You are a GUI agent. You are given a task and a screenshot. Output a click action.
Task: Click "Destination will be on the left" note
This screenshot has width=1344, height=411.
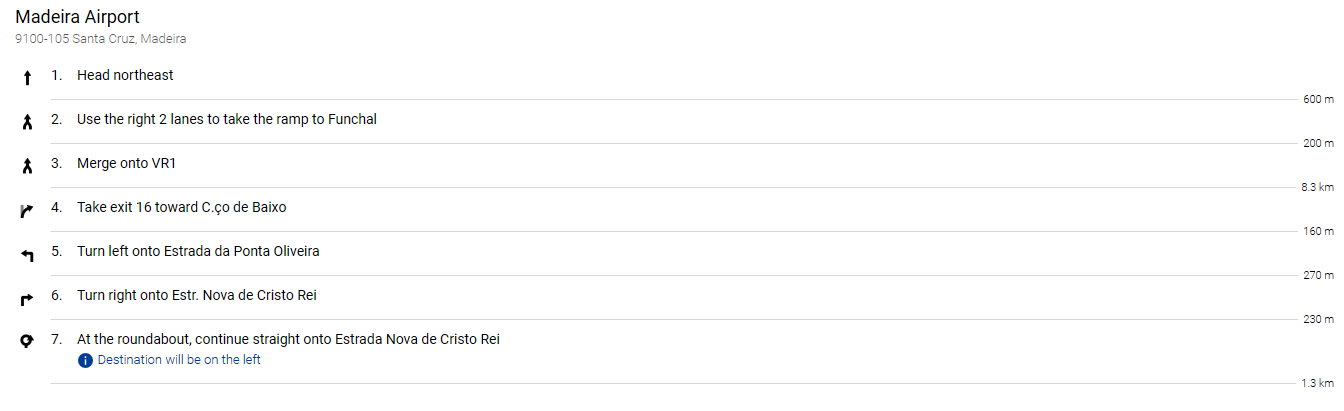(x=179, y=360)
